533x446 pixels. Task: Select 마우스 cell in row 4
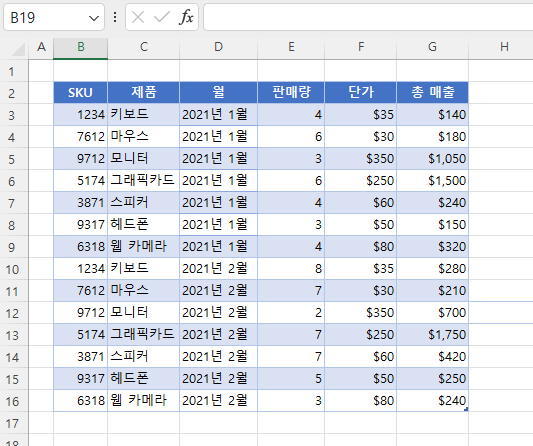143,137
